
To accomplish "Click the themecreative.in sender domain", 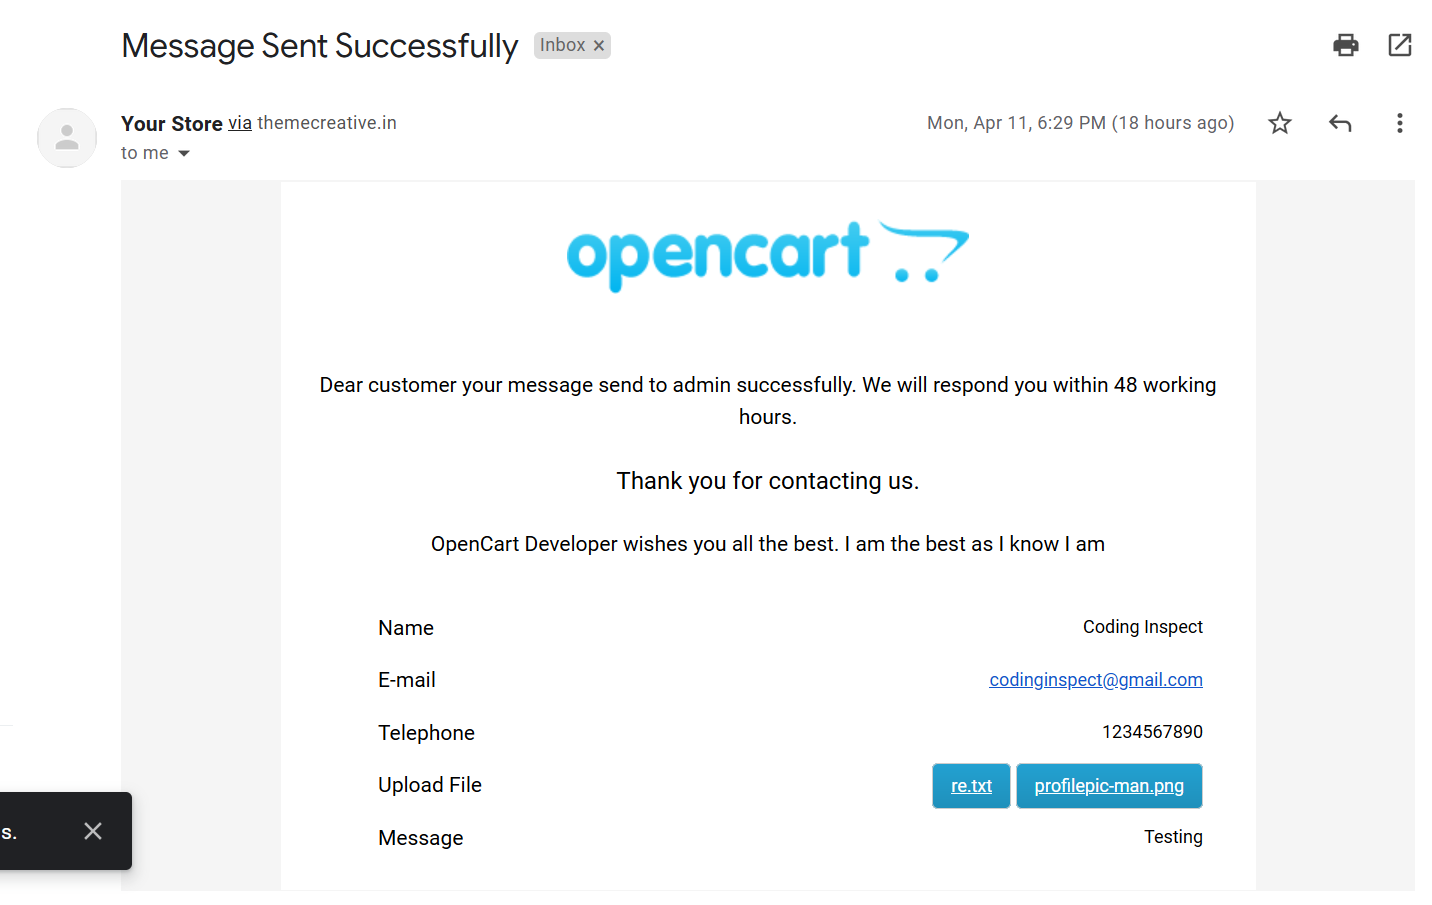I will pos(327,123).
